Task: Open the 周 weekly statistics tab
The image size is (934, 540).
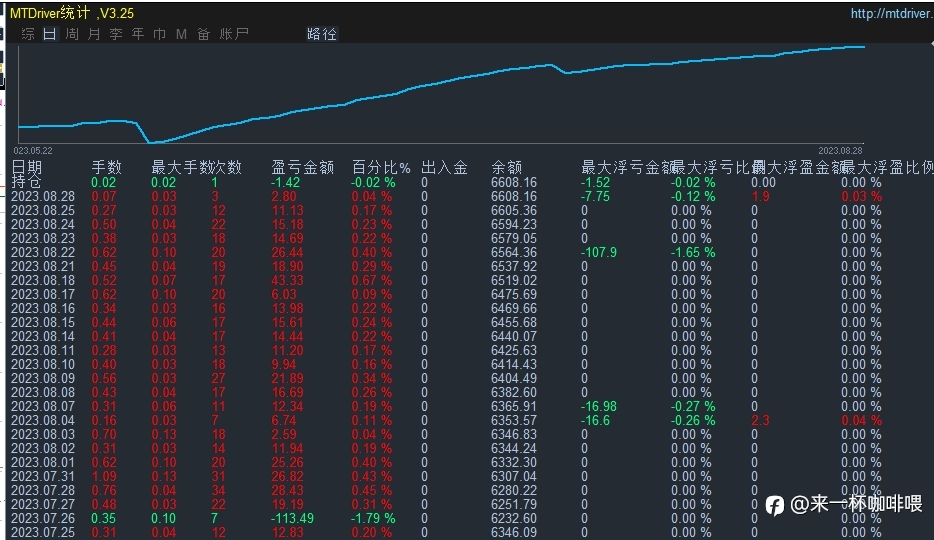Action: 71,34
